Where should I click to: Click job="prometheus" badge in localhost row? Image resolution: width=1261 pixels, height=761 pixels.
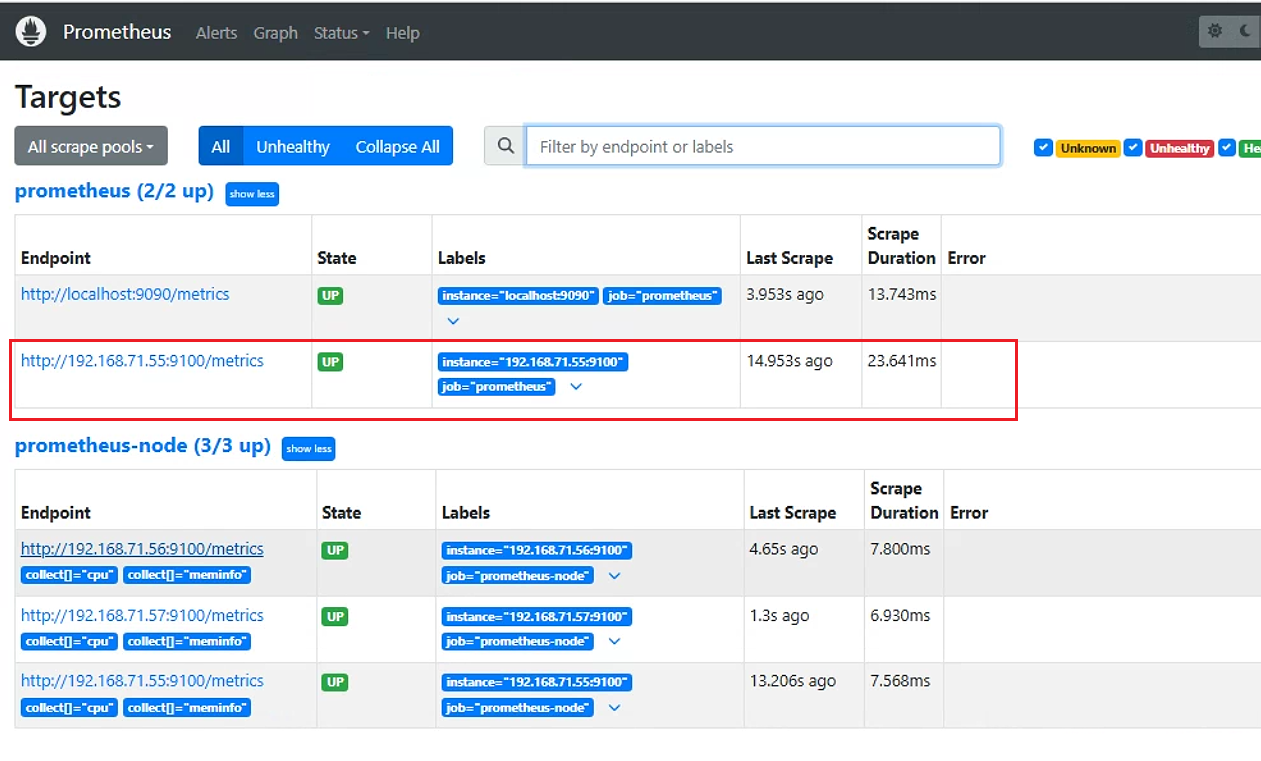click(x=662, y=296)
